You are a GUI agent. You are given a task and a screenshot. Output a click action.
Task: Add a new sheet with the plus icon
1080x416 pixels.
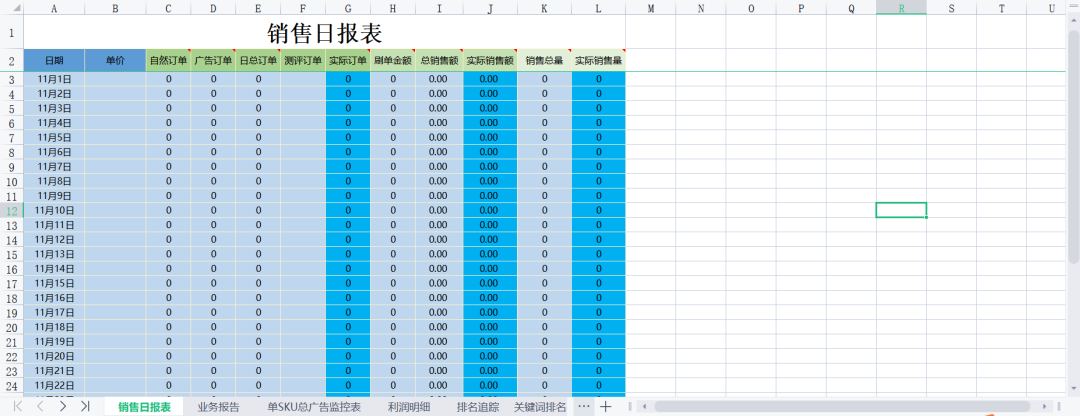tap(605, 407)
